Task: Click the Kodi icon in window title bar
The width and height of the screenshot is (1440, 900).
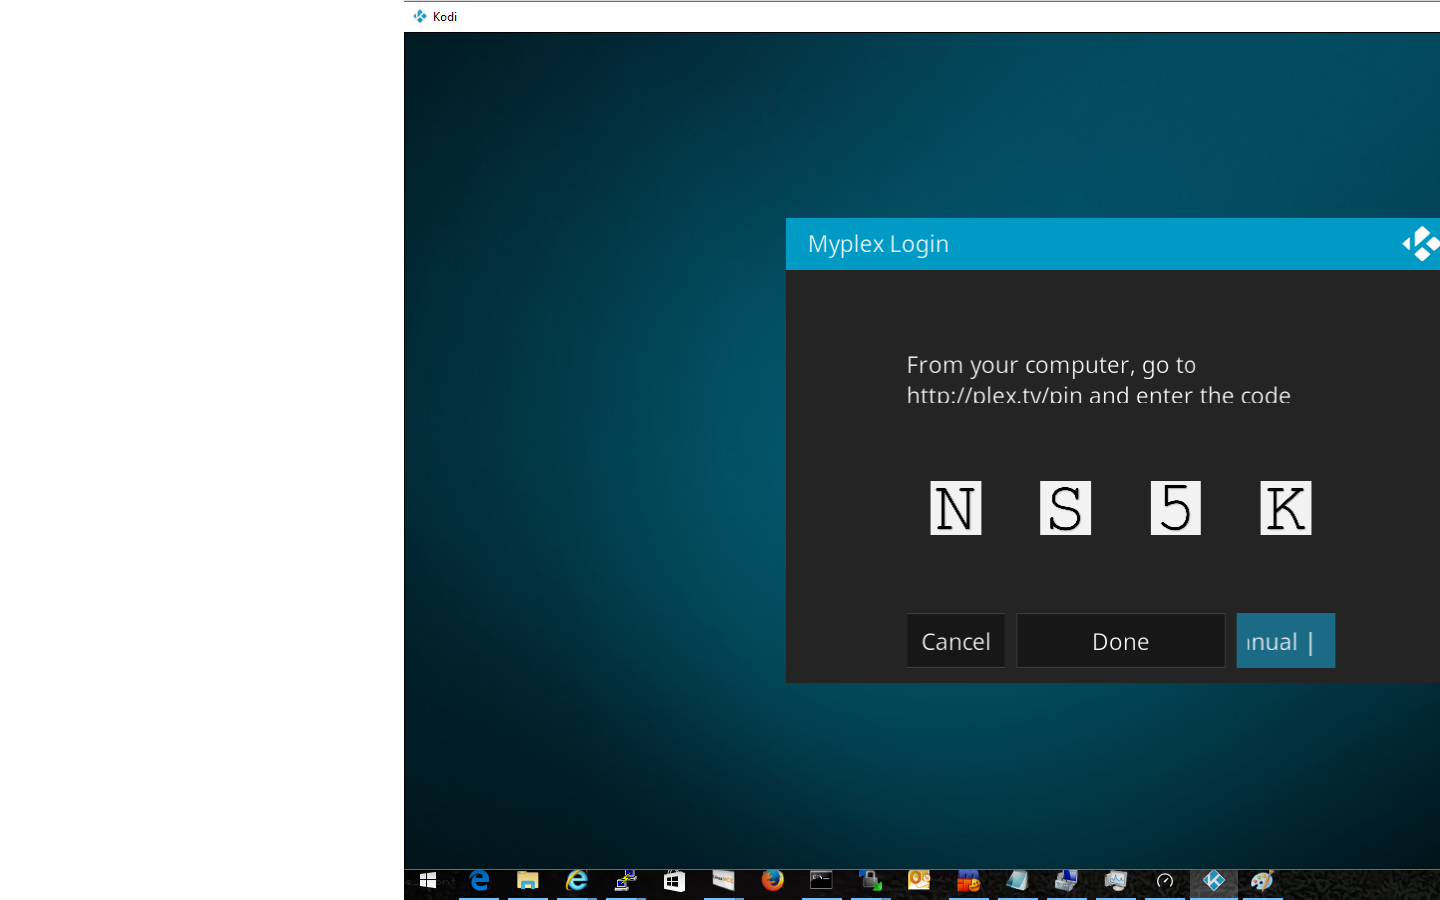Action: (420, 16)
